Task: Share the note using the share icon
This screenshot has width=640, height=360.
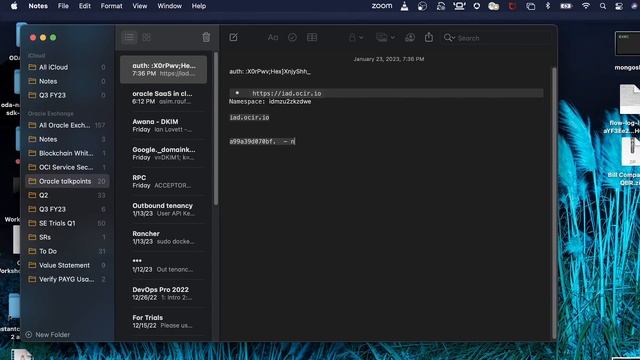Action: click(429, 37)
